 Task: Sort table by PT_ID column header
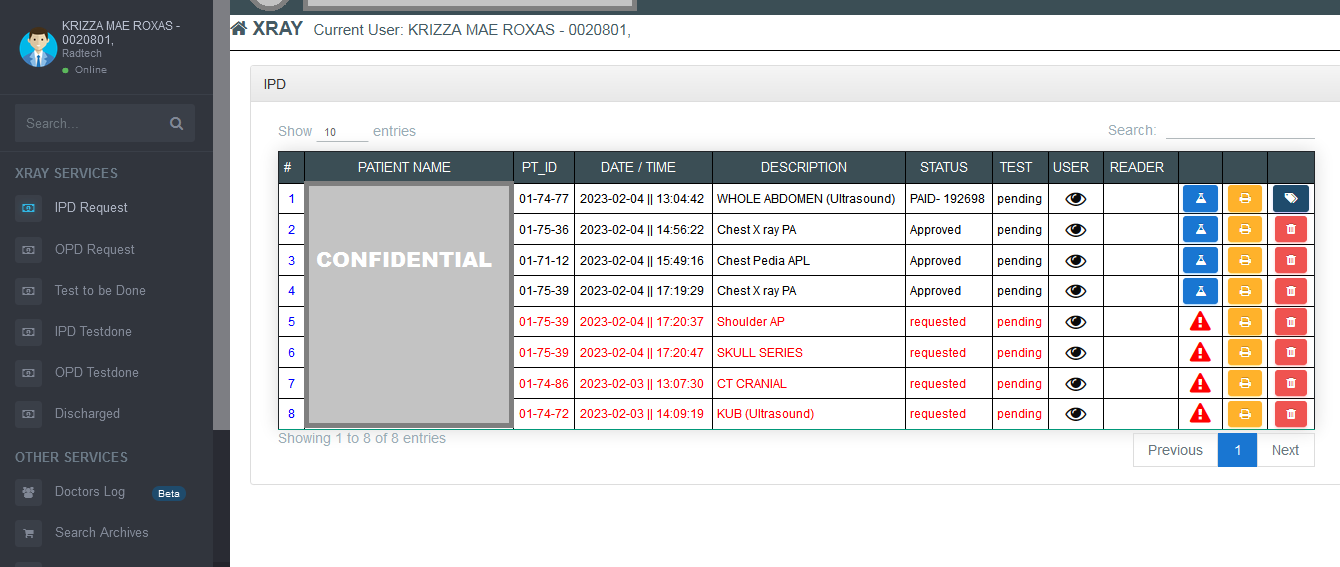click(x=544, y=167)
